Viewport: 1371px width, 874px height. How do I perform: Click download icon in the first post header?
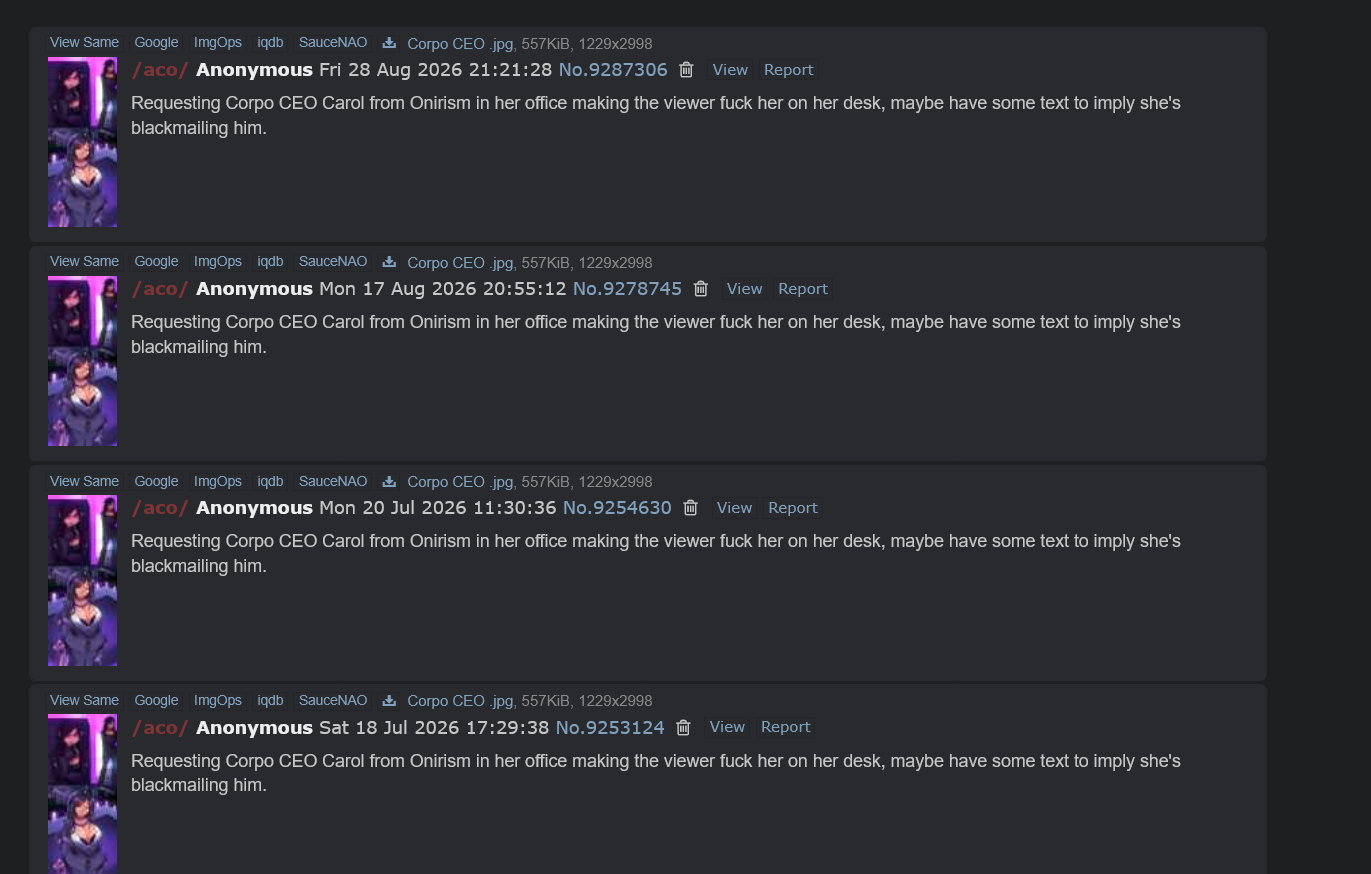pyautogui.click(x=389, y=43)
